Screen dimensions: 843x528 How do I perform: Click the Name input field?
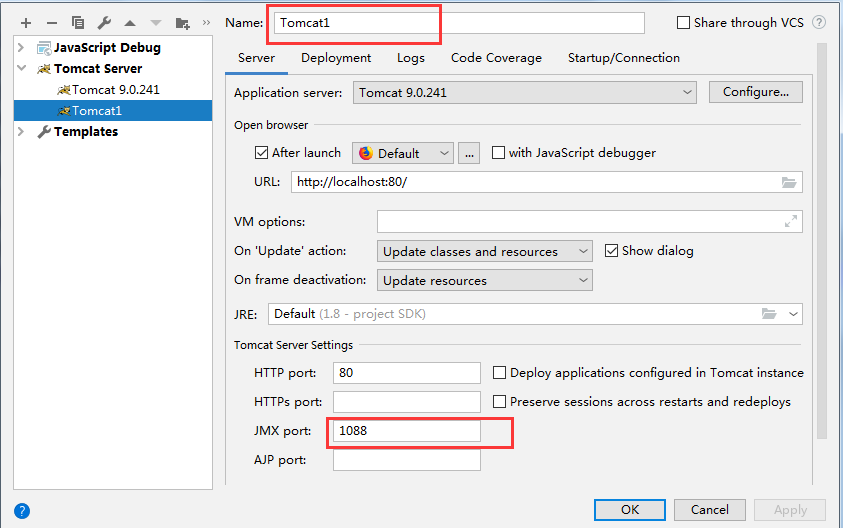coord(459,23)
